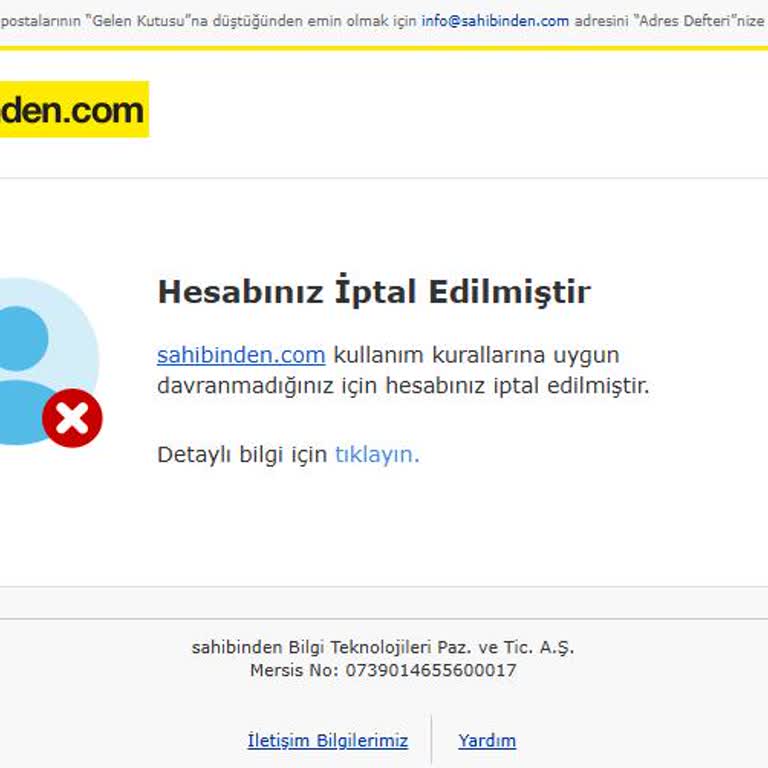
Task: Select the 'Hesabınız İptal Edilmiştir' heading
Action: click(x=374, y=291)
